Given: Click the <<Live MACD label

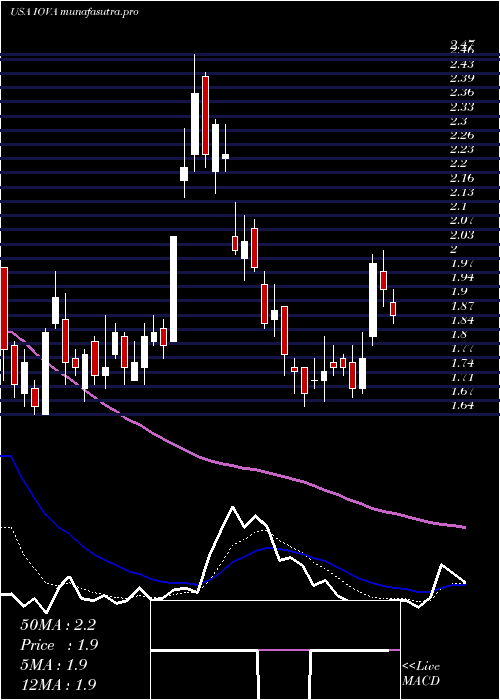Looking at the screenshot, I should pyautogui.click(x=421, y=674).
